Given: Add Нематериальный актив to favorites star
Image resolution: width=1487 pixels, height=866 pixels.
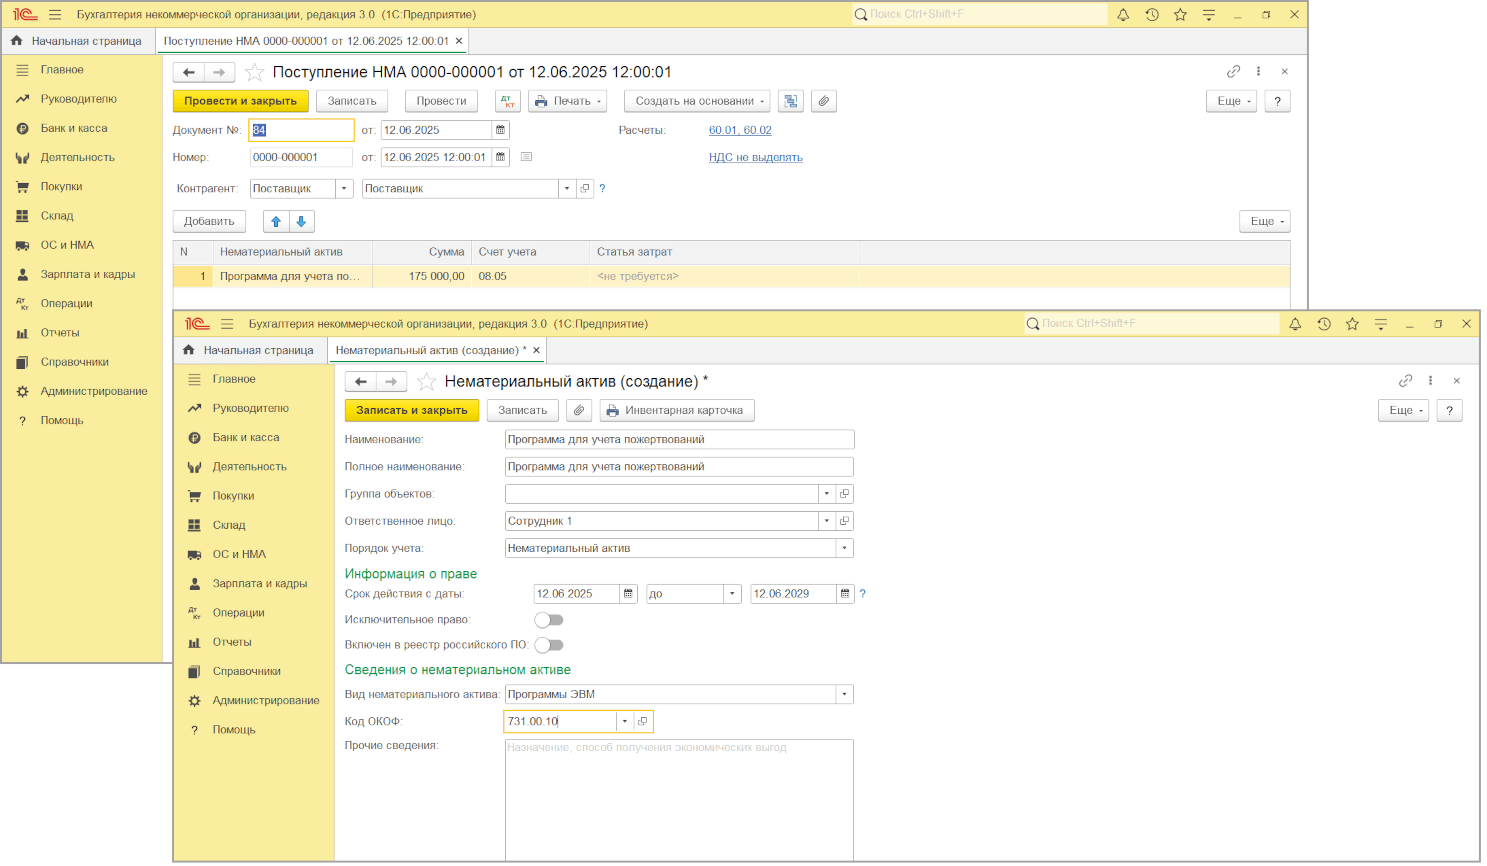Looking at the screenshot, I should (x=427, y=381).
